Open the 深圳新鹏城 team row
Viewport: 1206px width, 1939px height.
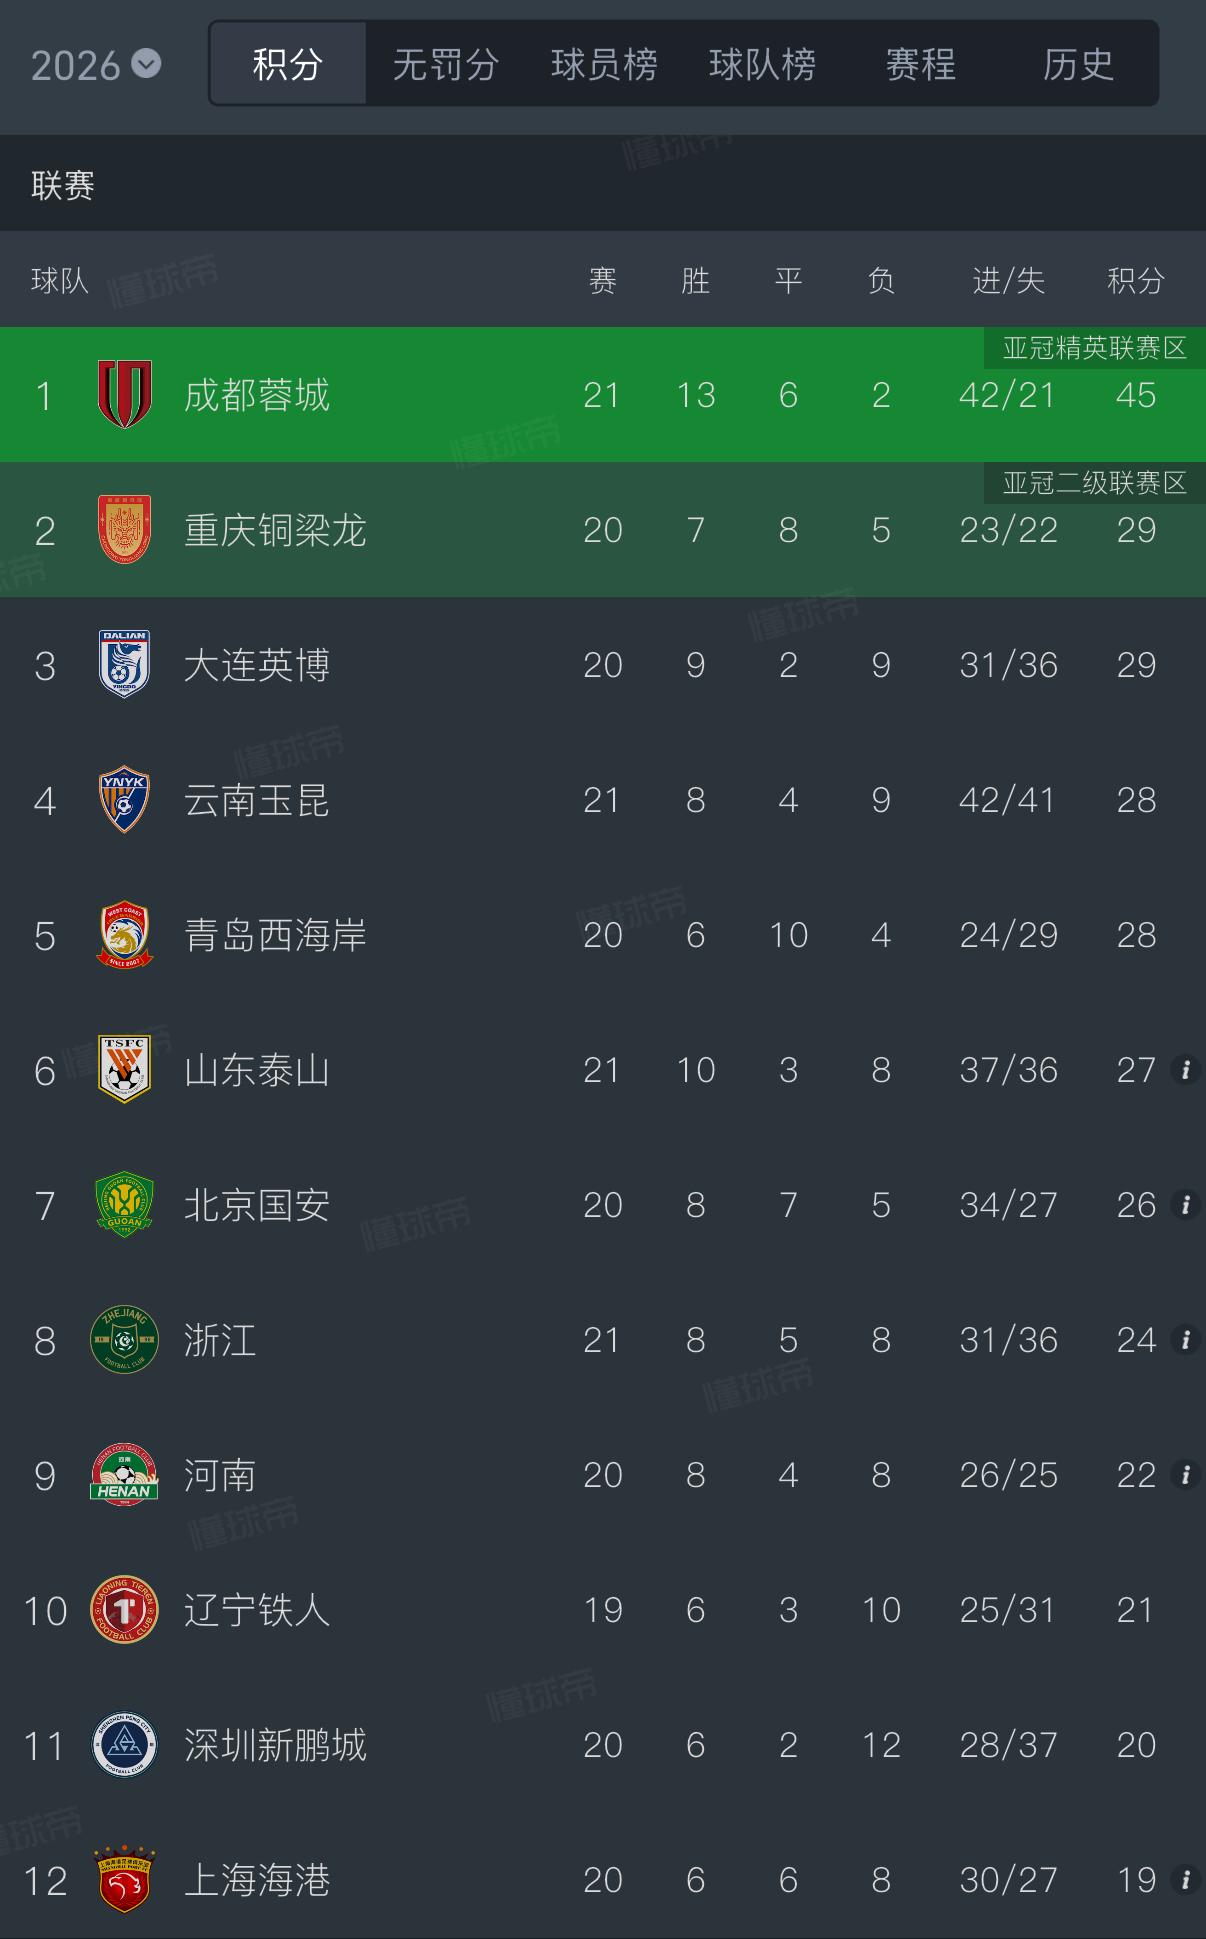(603, 1745)
